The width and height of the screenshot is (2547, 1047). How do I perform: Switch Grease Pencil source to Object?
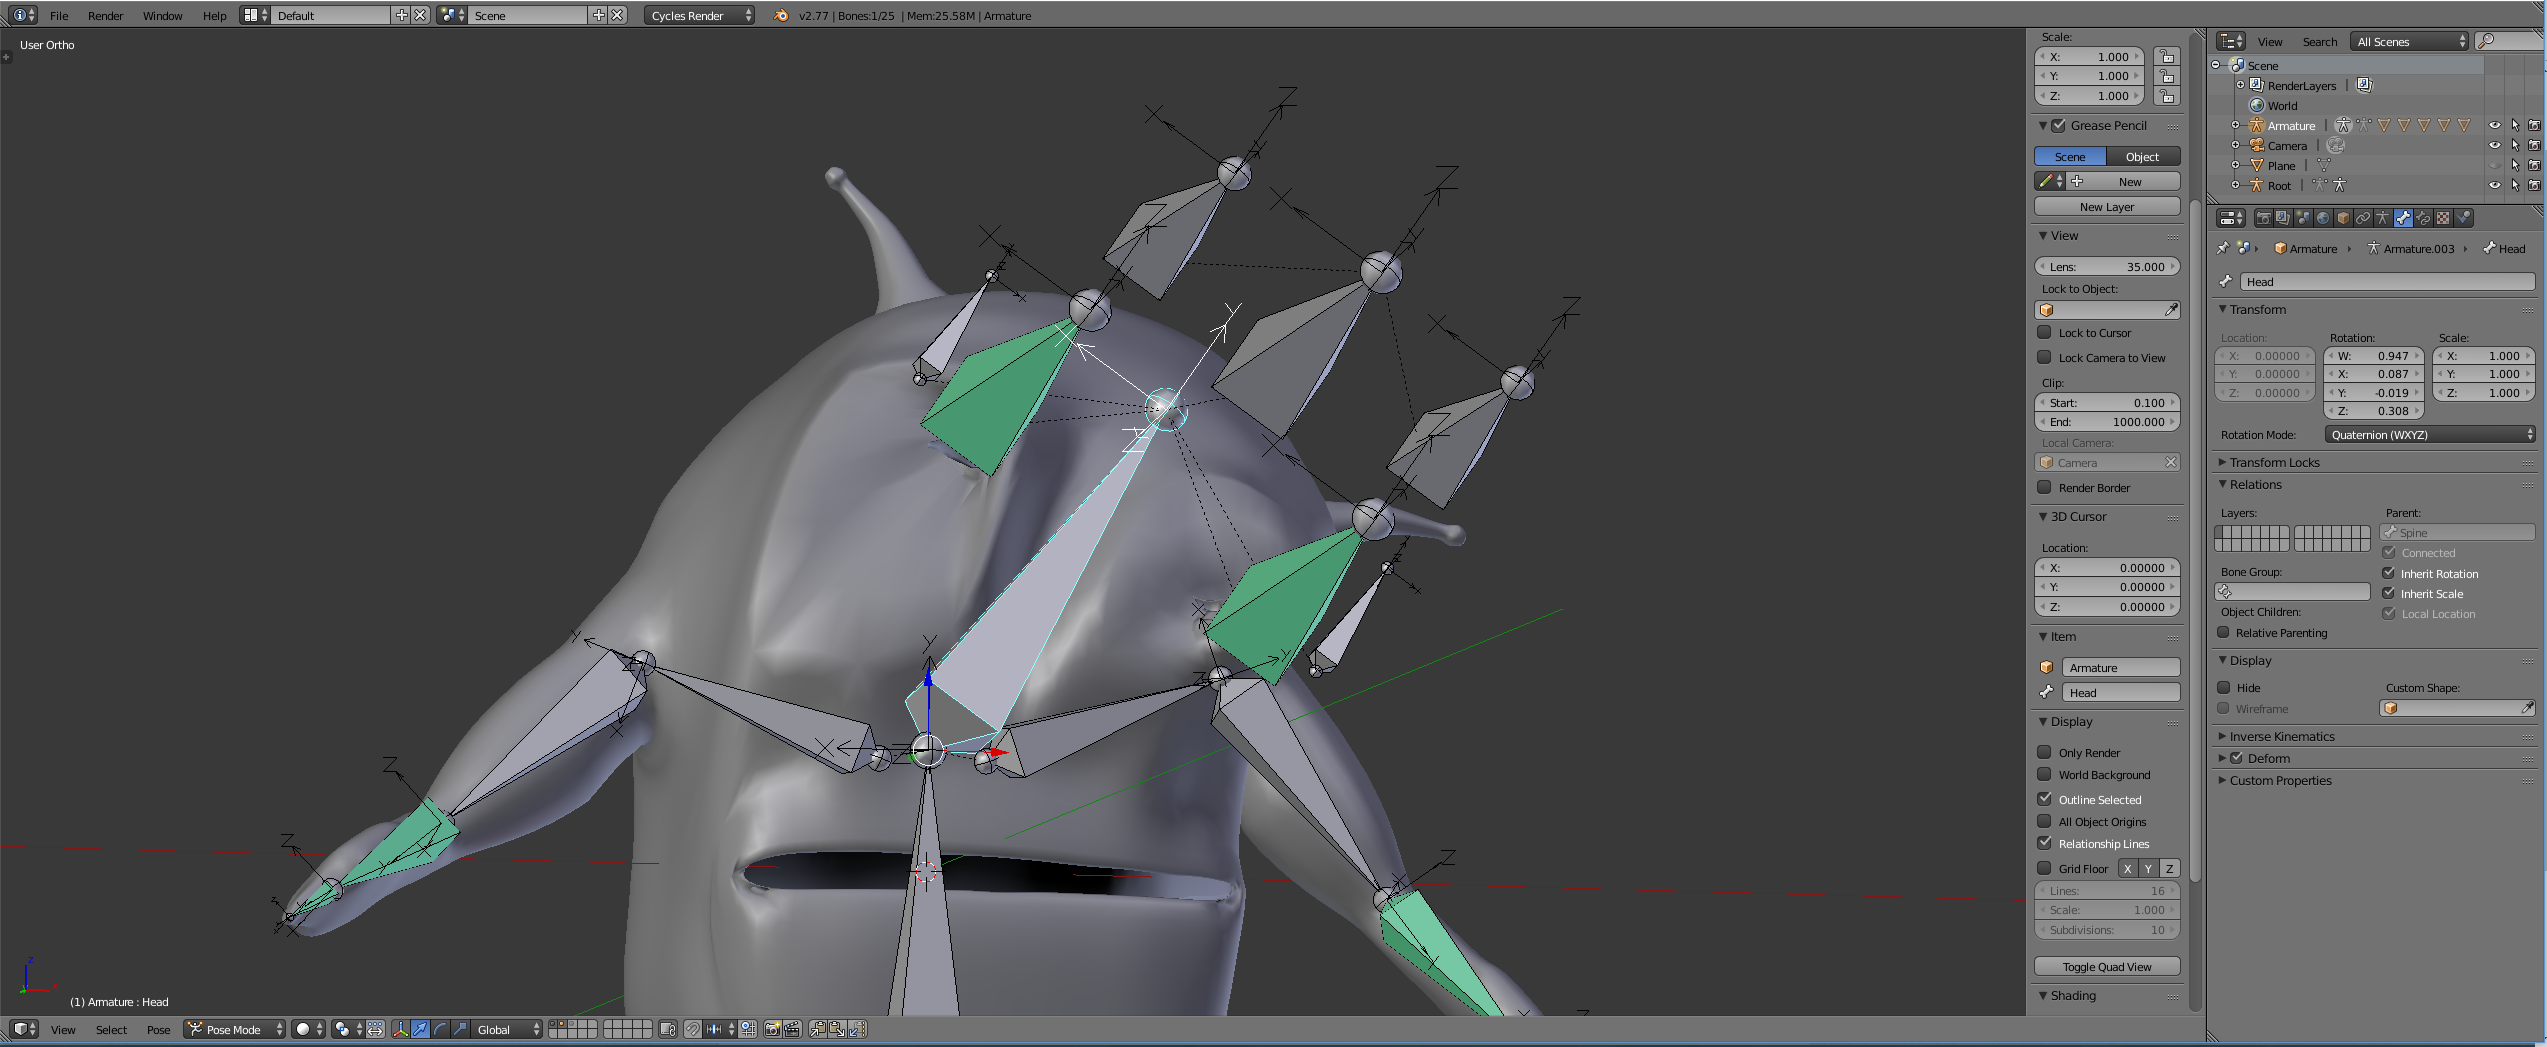2142,156
